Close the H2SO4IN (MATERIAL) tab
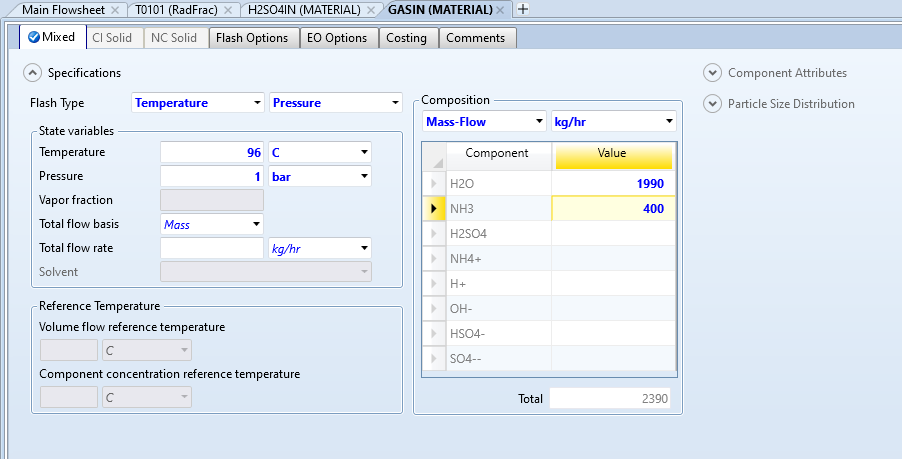This screenshot has height=459, width=902. (x=371, y=9)
